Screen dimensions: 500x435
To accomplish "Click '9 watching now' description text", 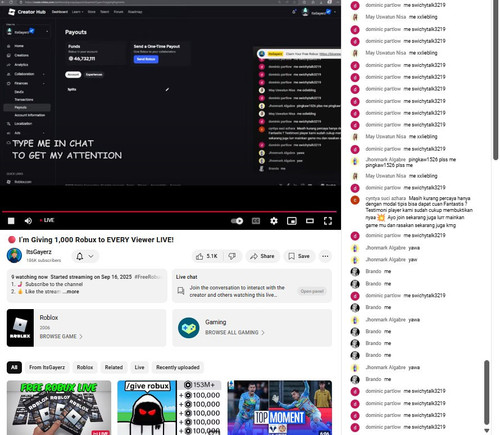I will [x=29, y=277].
